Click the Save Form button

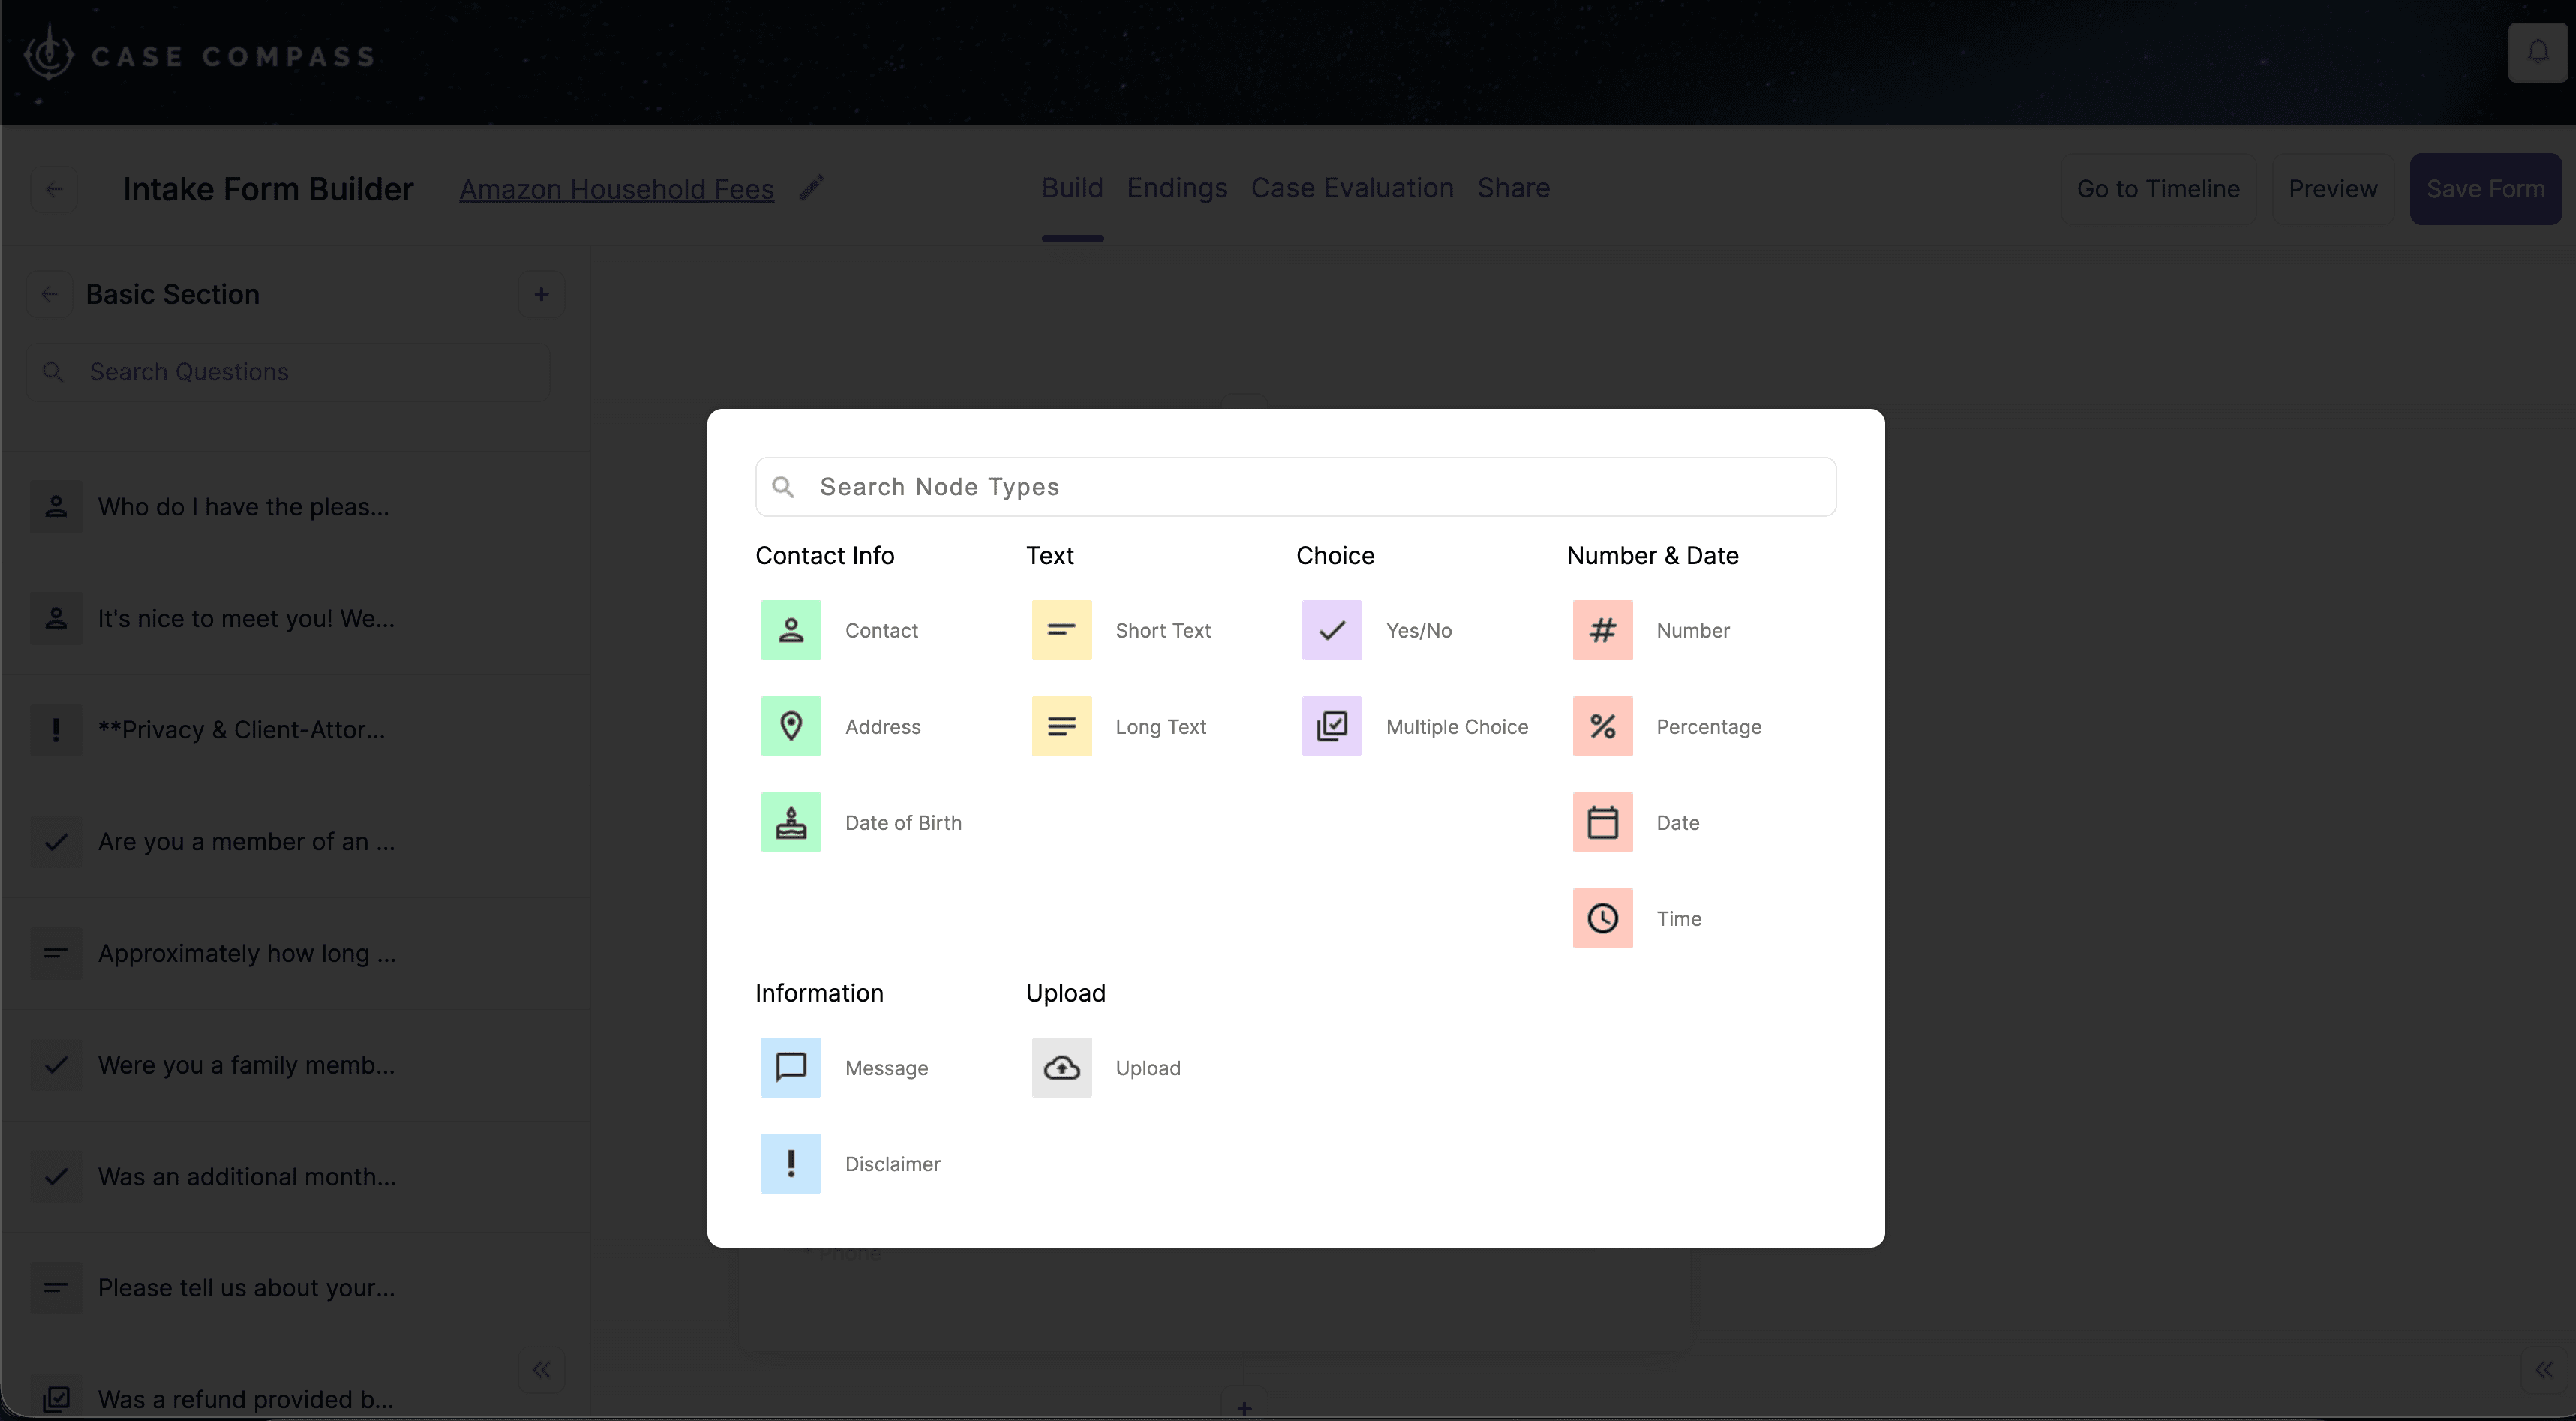pos(2486,188)
